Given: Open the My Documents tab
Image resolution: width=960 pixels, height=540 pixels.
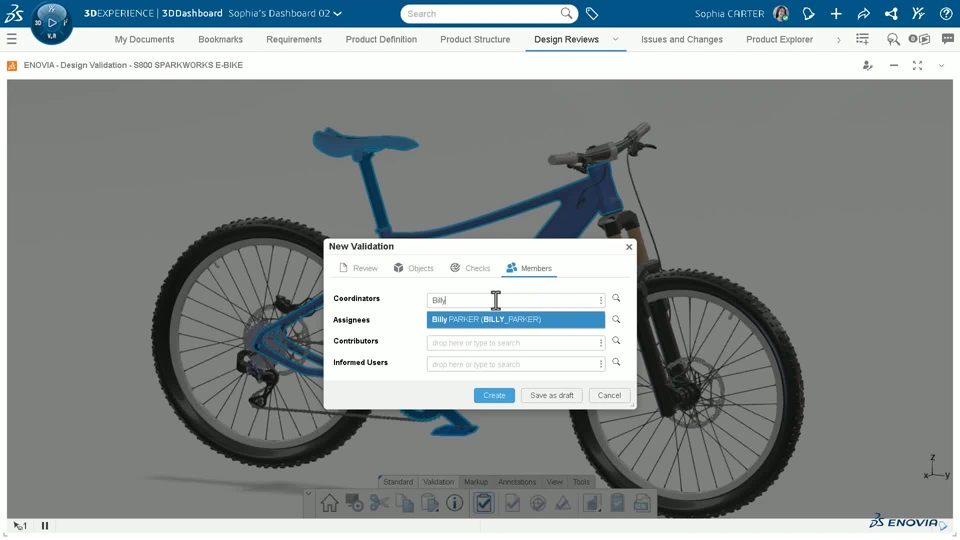Looking at the screenshot, I should (x=144, y=39).
